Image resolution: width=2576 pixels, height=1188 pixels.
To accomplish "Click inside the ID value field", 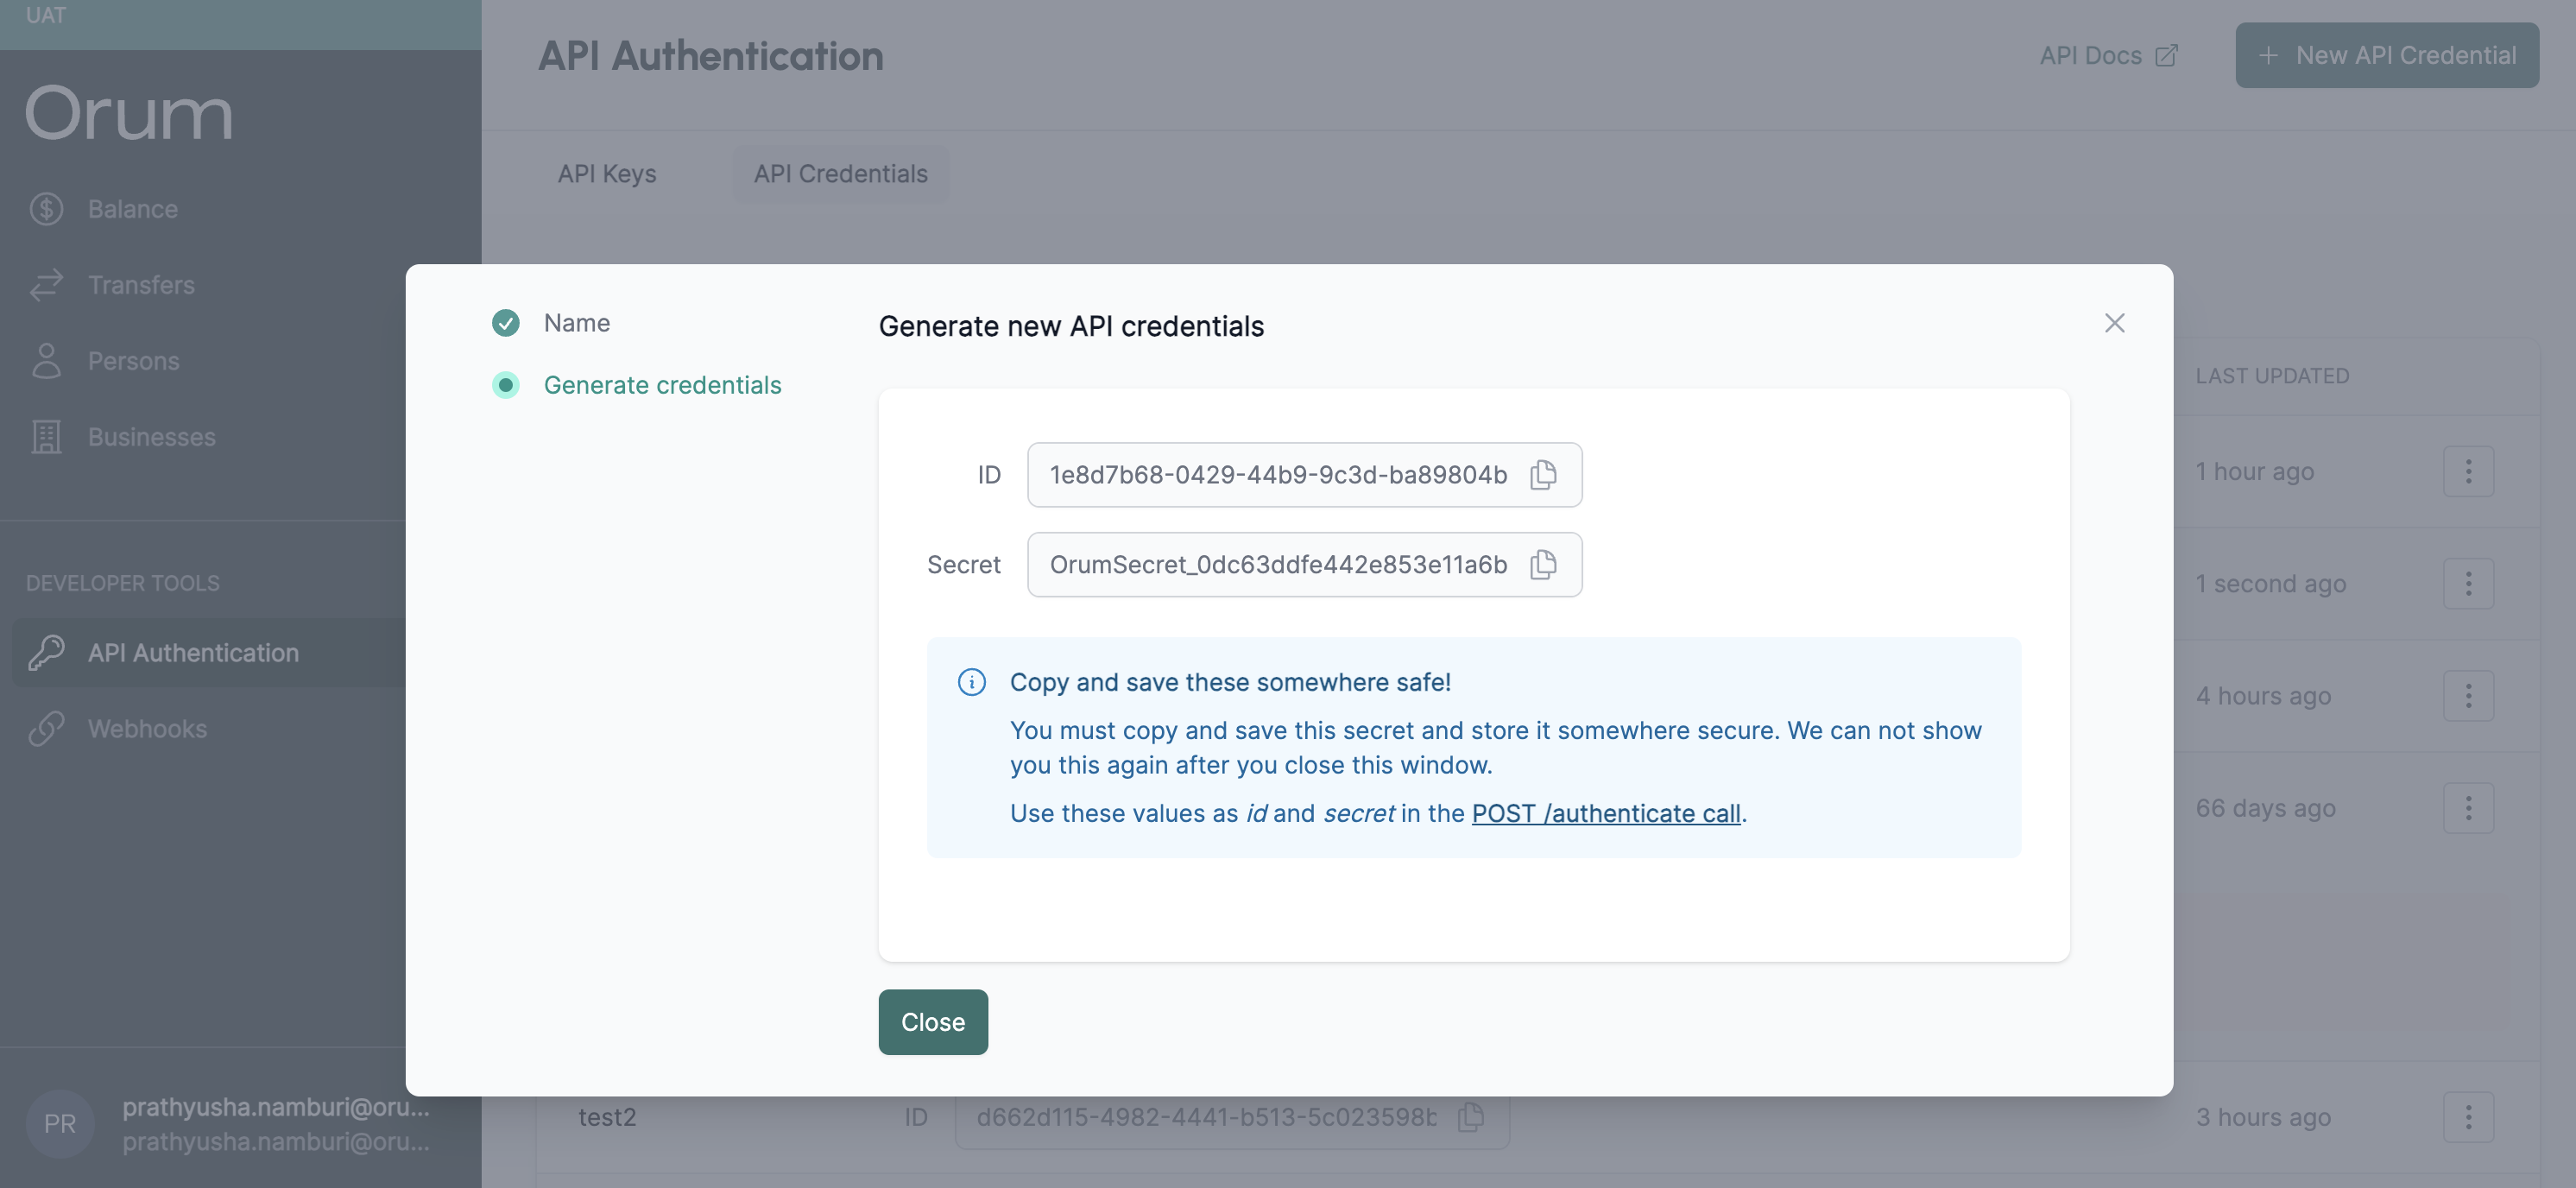I will [1277, 474].
